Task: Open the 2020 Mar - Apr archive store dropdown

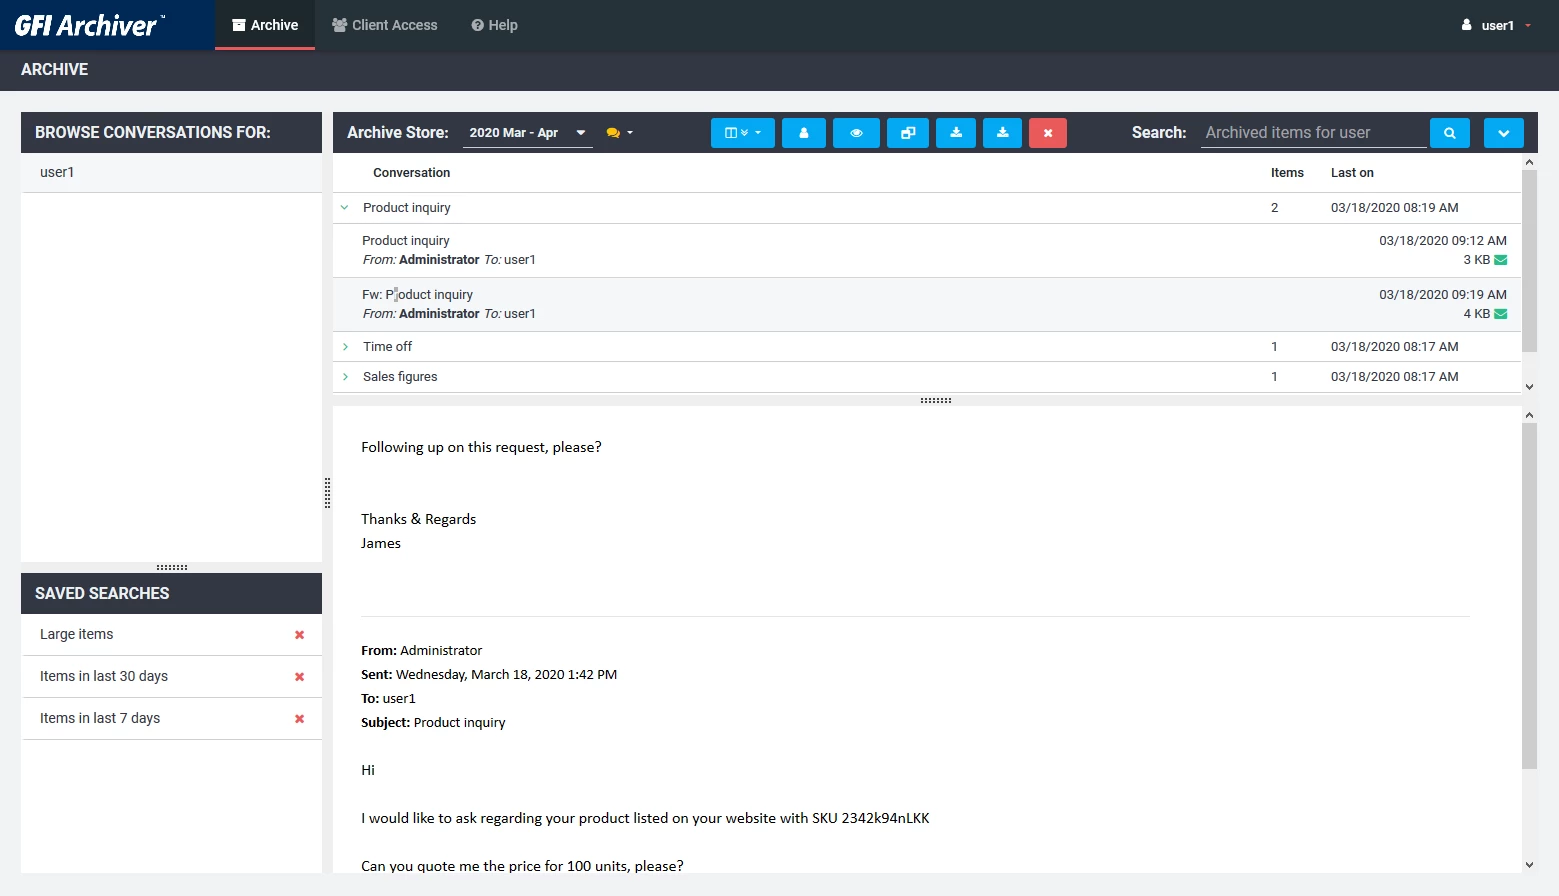Action: click(527, 132)
